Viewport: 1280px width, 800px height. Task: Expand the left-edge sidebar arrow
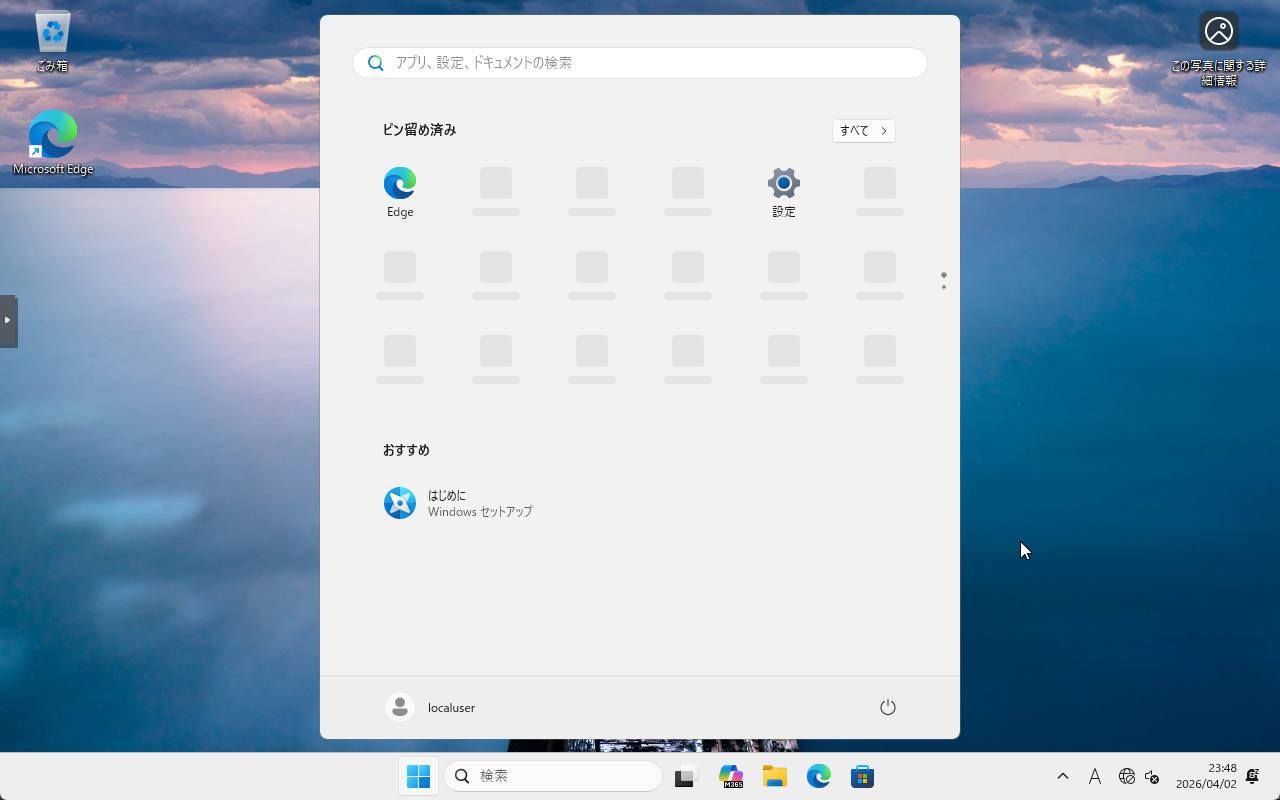(9, 319)
